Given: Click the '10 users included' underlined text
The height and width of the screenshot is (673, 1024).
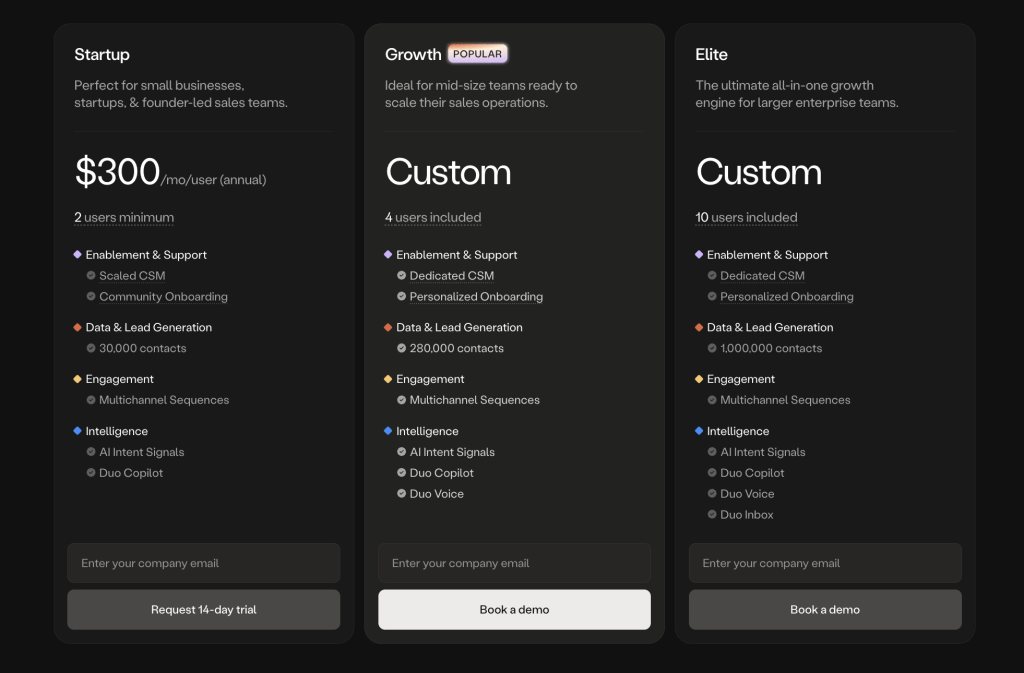Looking at the screenshot, I should [x=746, y=218].
